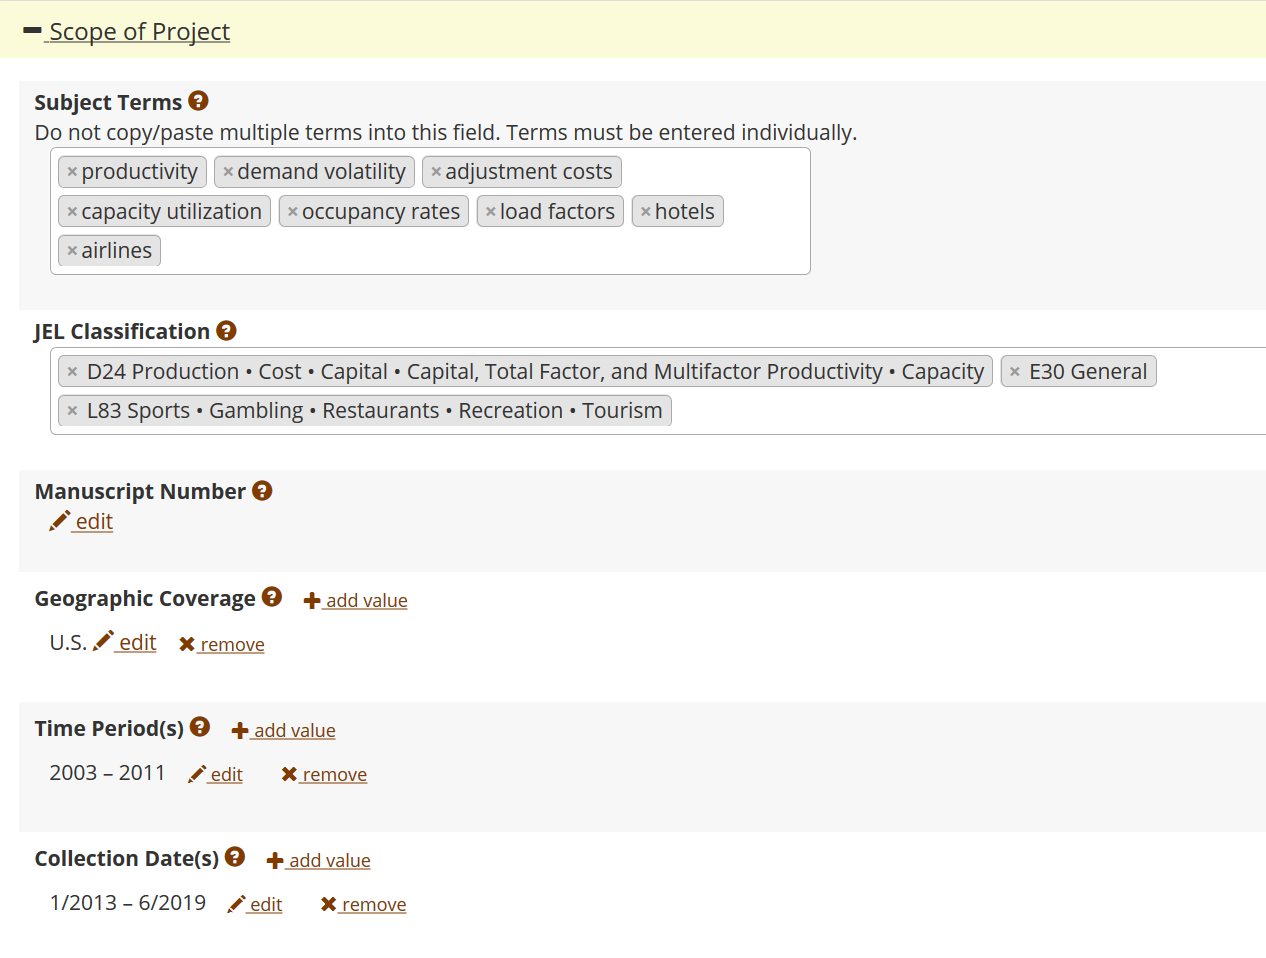Viewport: 1266px width, 958px height.
Task: Click help icon next to Geographic Coverage
Action: 272,597
